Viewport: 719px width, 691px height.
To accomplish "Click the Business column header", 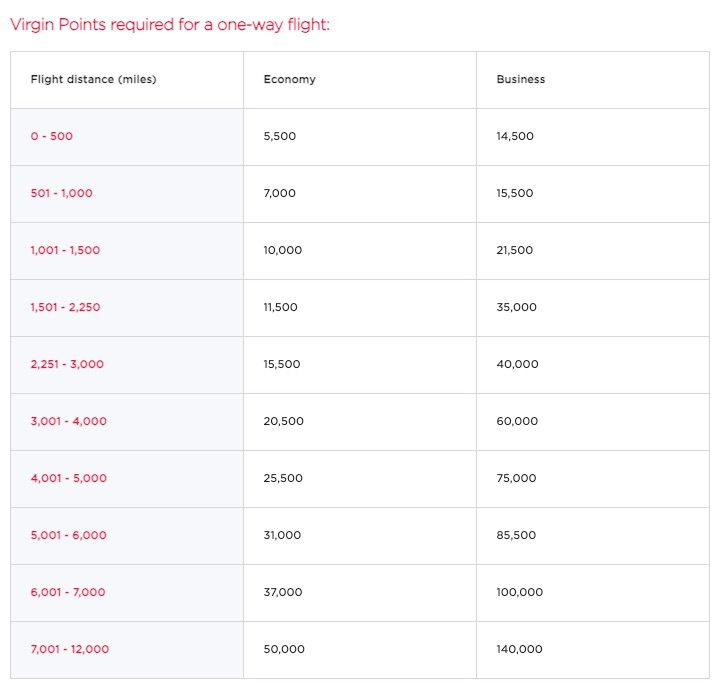I will (x=521, y=79).
